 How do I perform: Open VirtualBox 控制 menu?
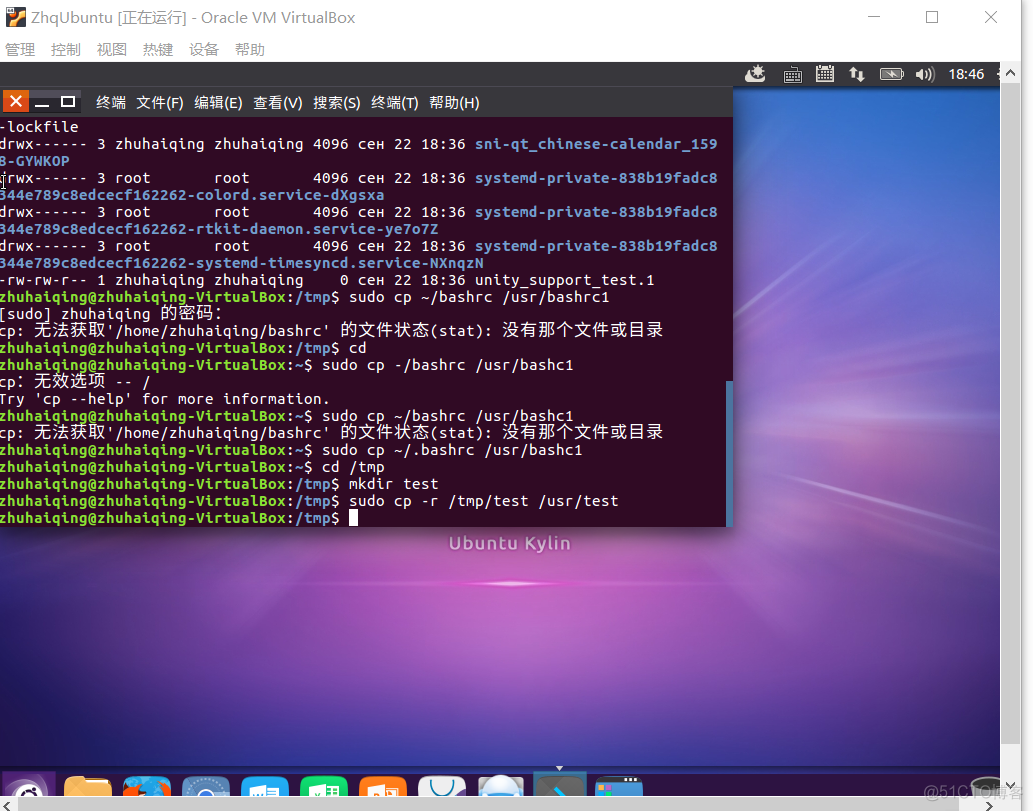(65, 49)
